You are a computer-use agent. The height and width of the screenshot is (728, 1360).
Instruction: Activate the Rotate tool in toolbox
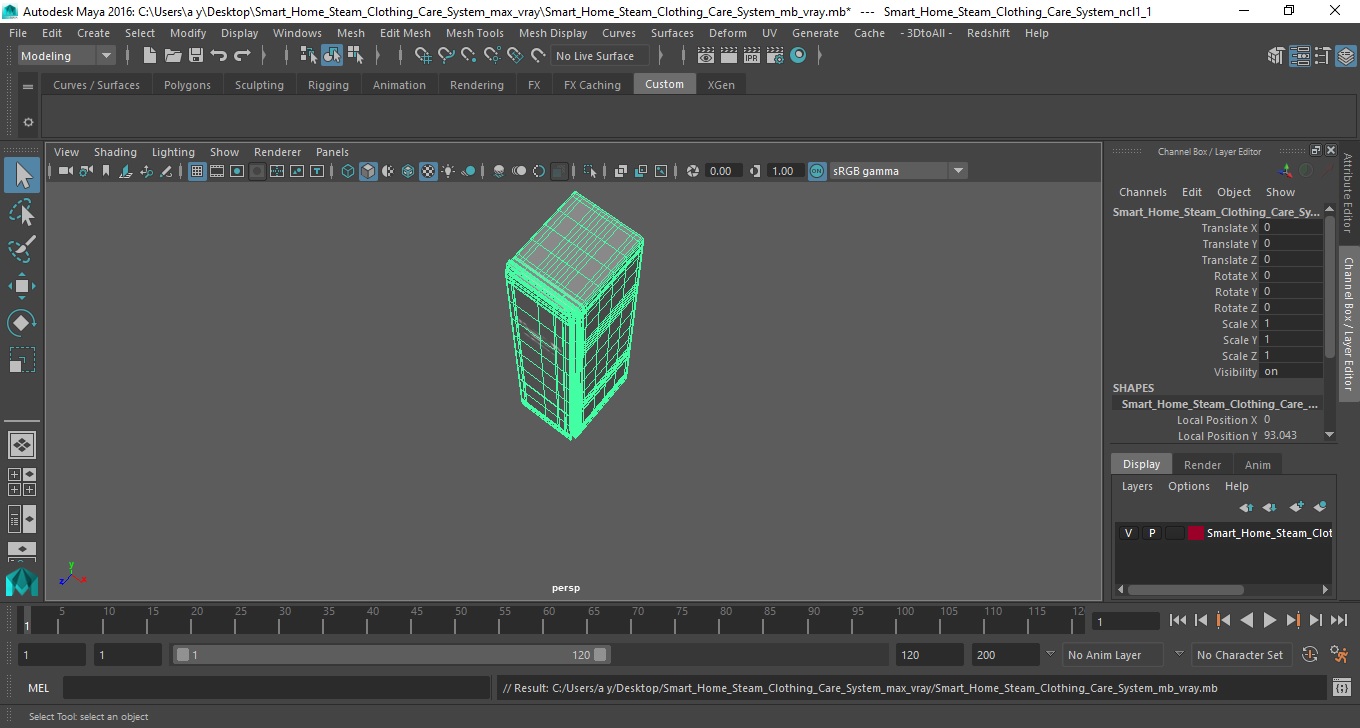[22, 322]
